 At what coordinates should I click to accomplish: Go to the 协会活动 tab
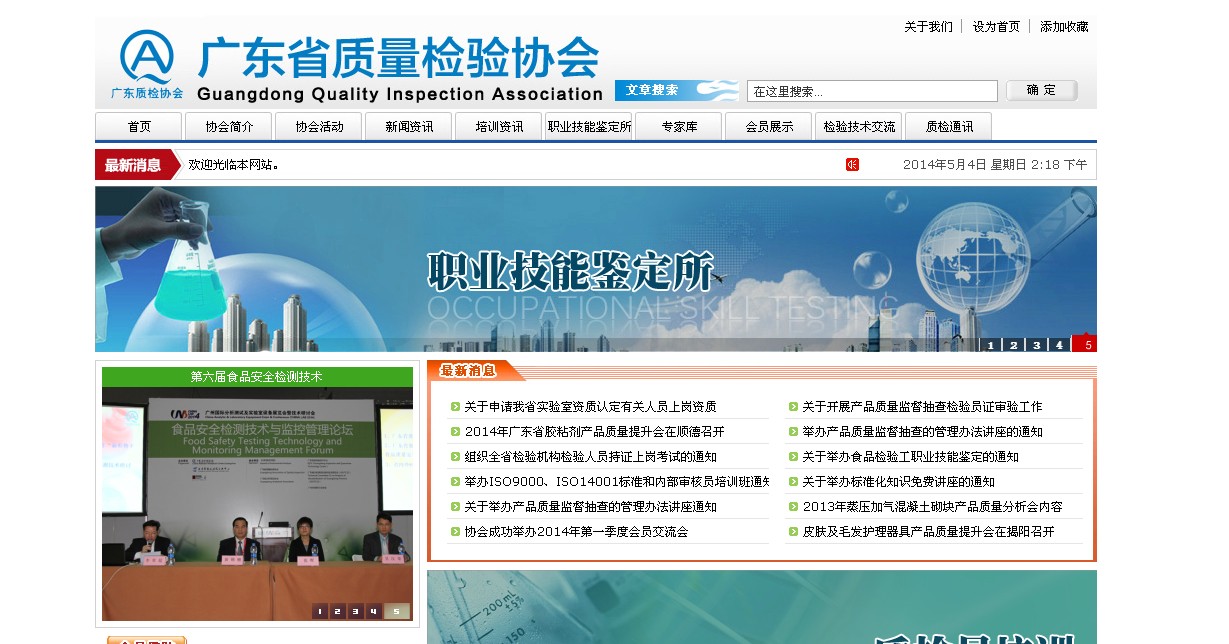coord(319,127)
